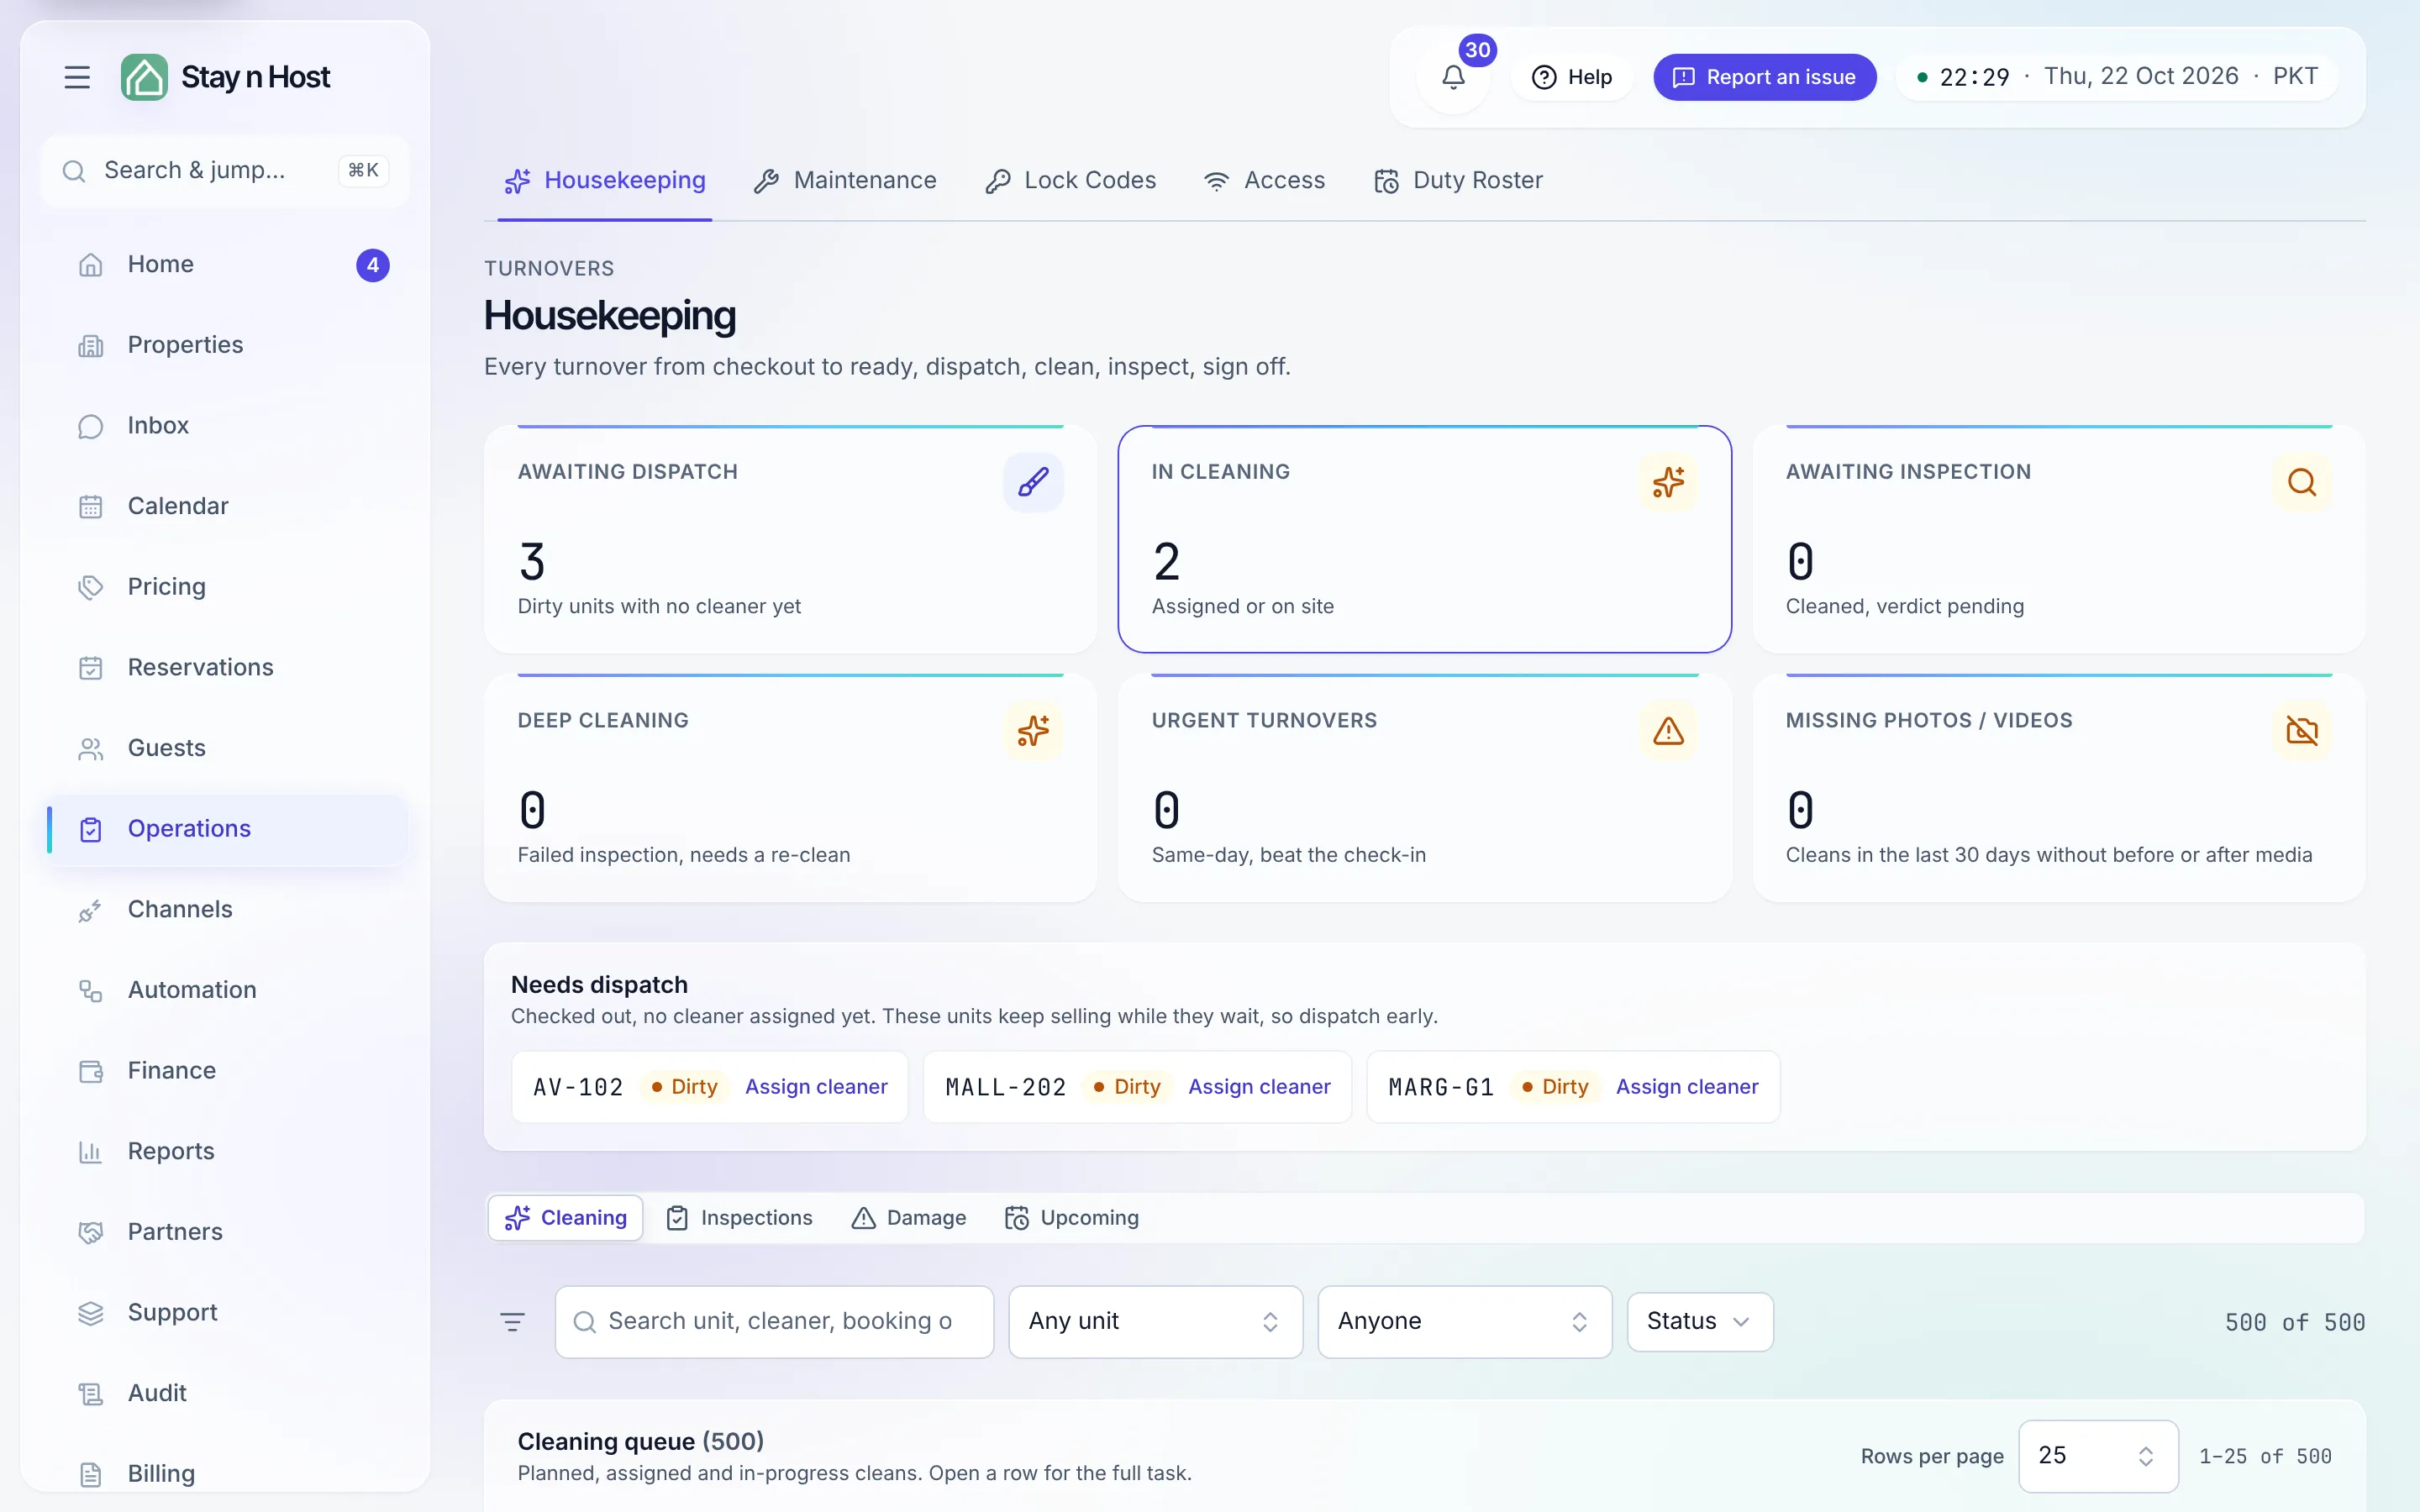
Task: Open the Duty Roster tab
Action: tap(1459, 181)
